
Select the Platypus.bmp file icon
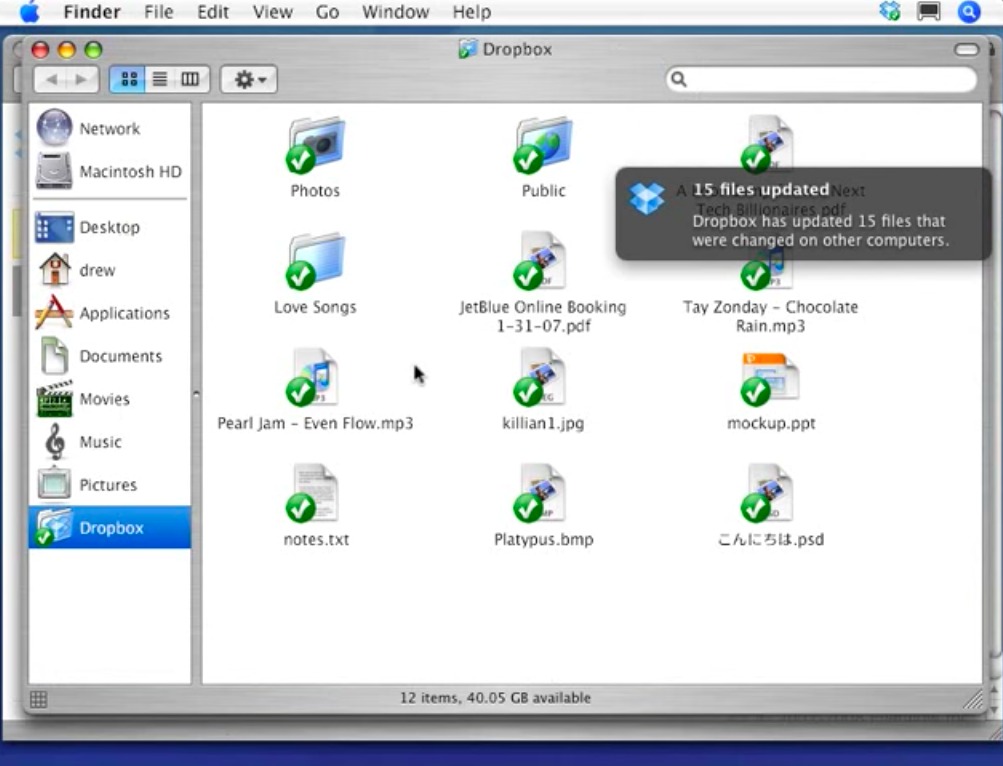click(x=541, y=493)
